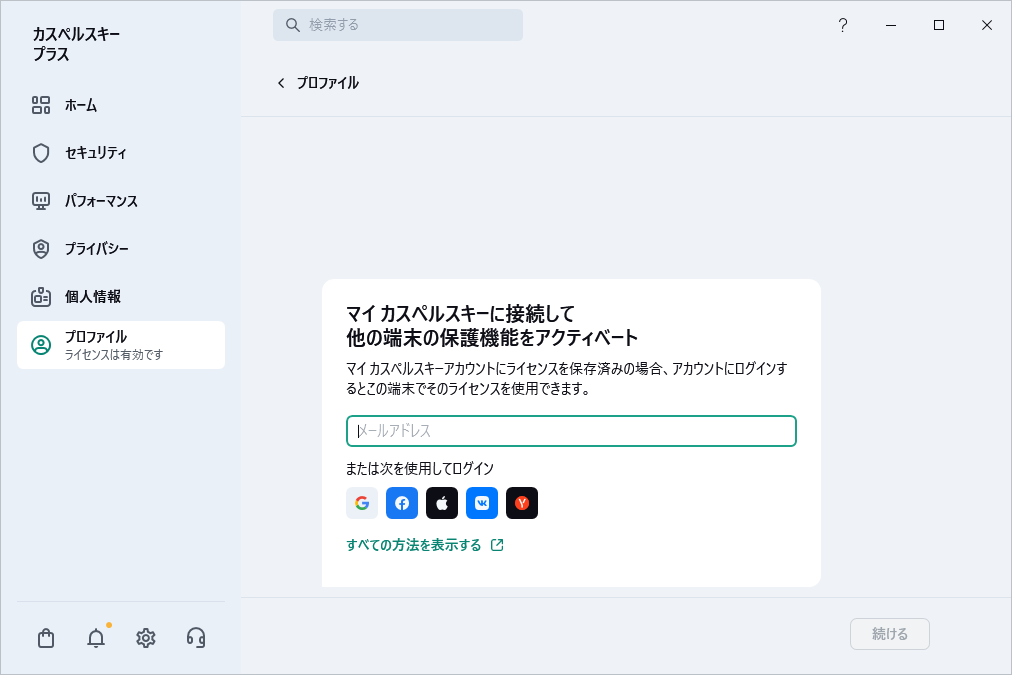
Task: Contact support via the headset icon
Action: (195, 637)
